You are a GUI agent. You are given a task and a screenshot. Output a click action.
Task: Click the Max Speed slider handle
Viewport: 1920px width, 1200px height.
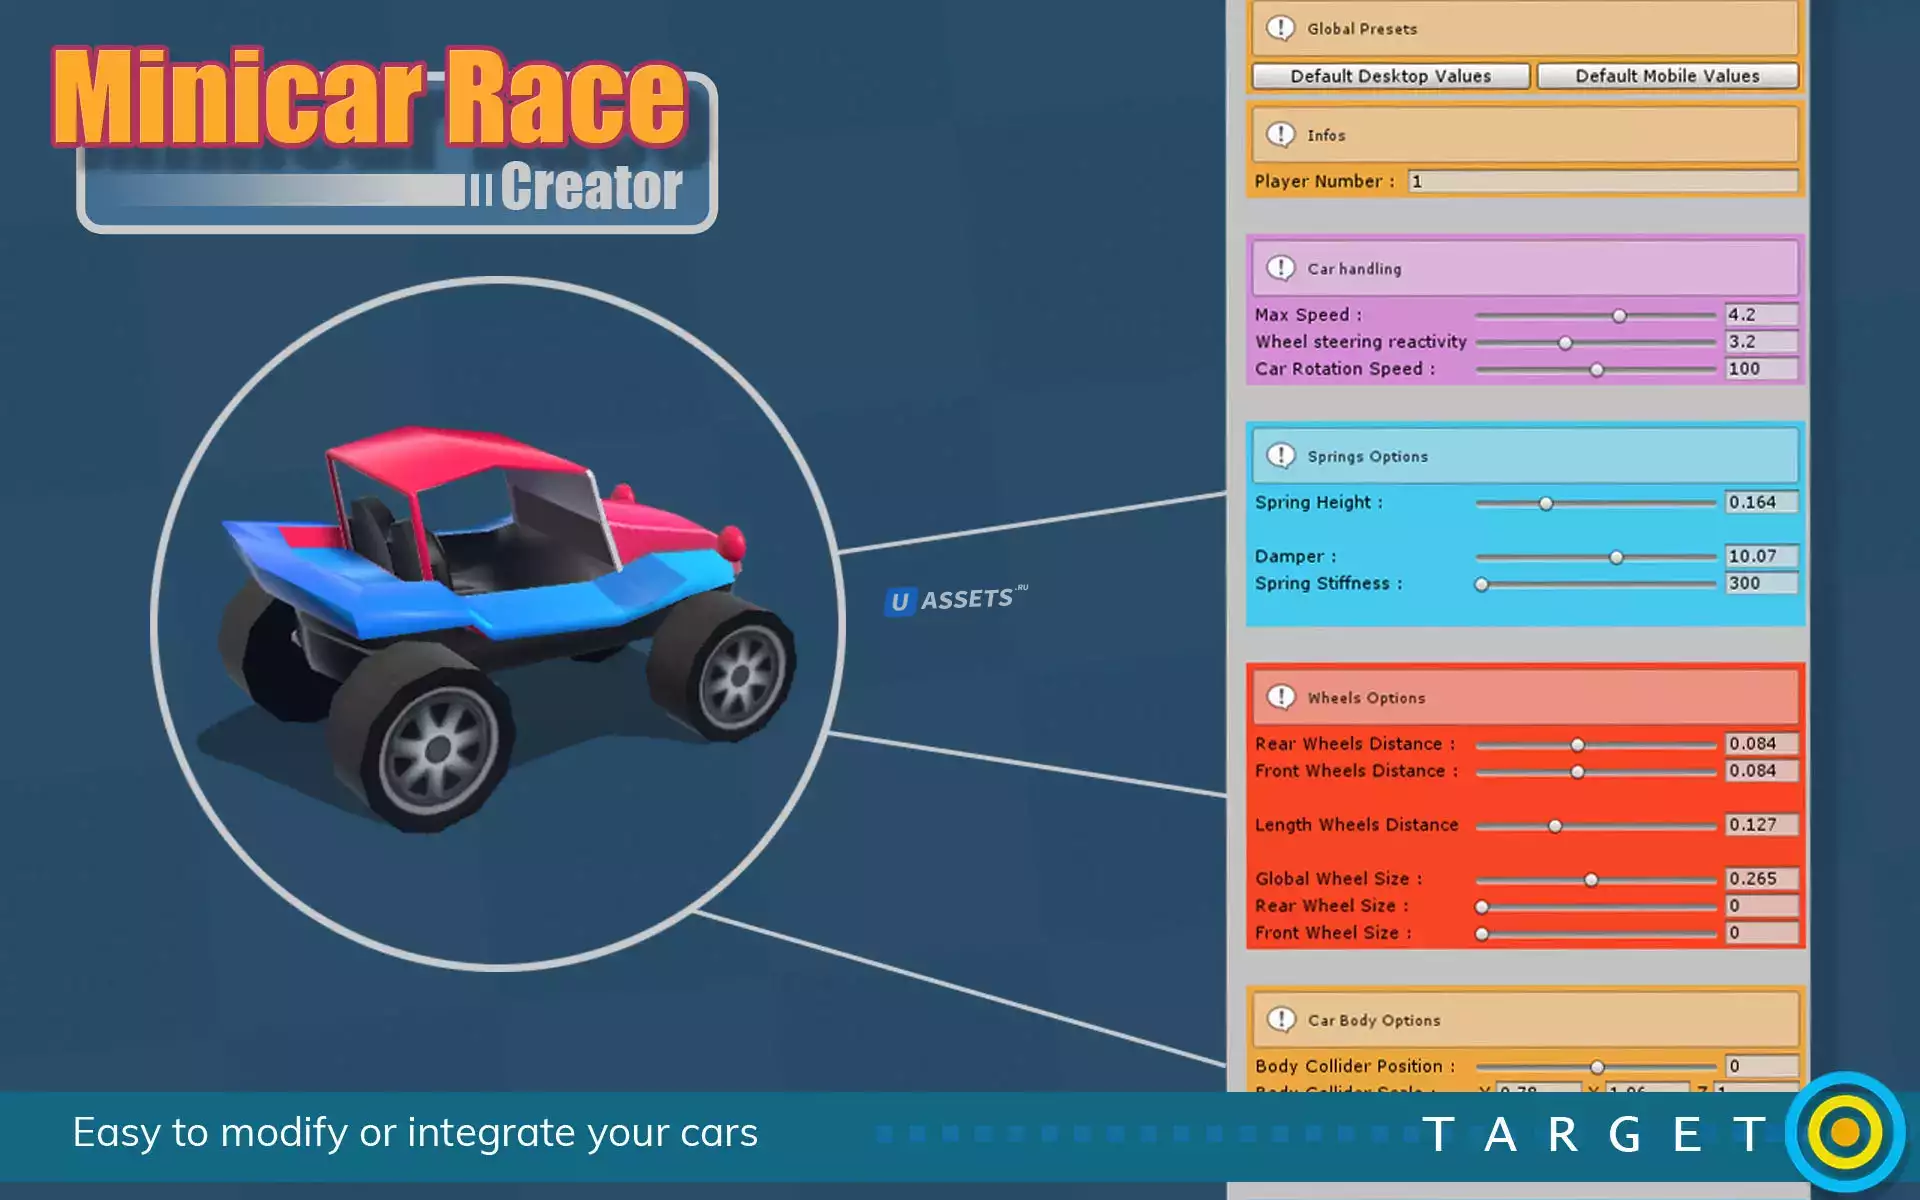point(1619,316)
